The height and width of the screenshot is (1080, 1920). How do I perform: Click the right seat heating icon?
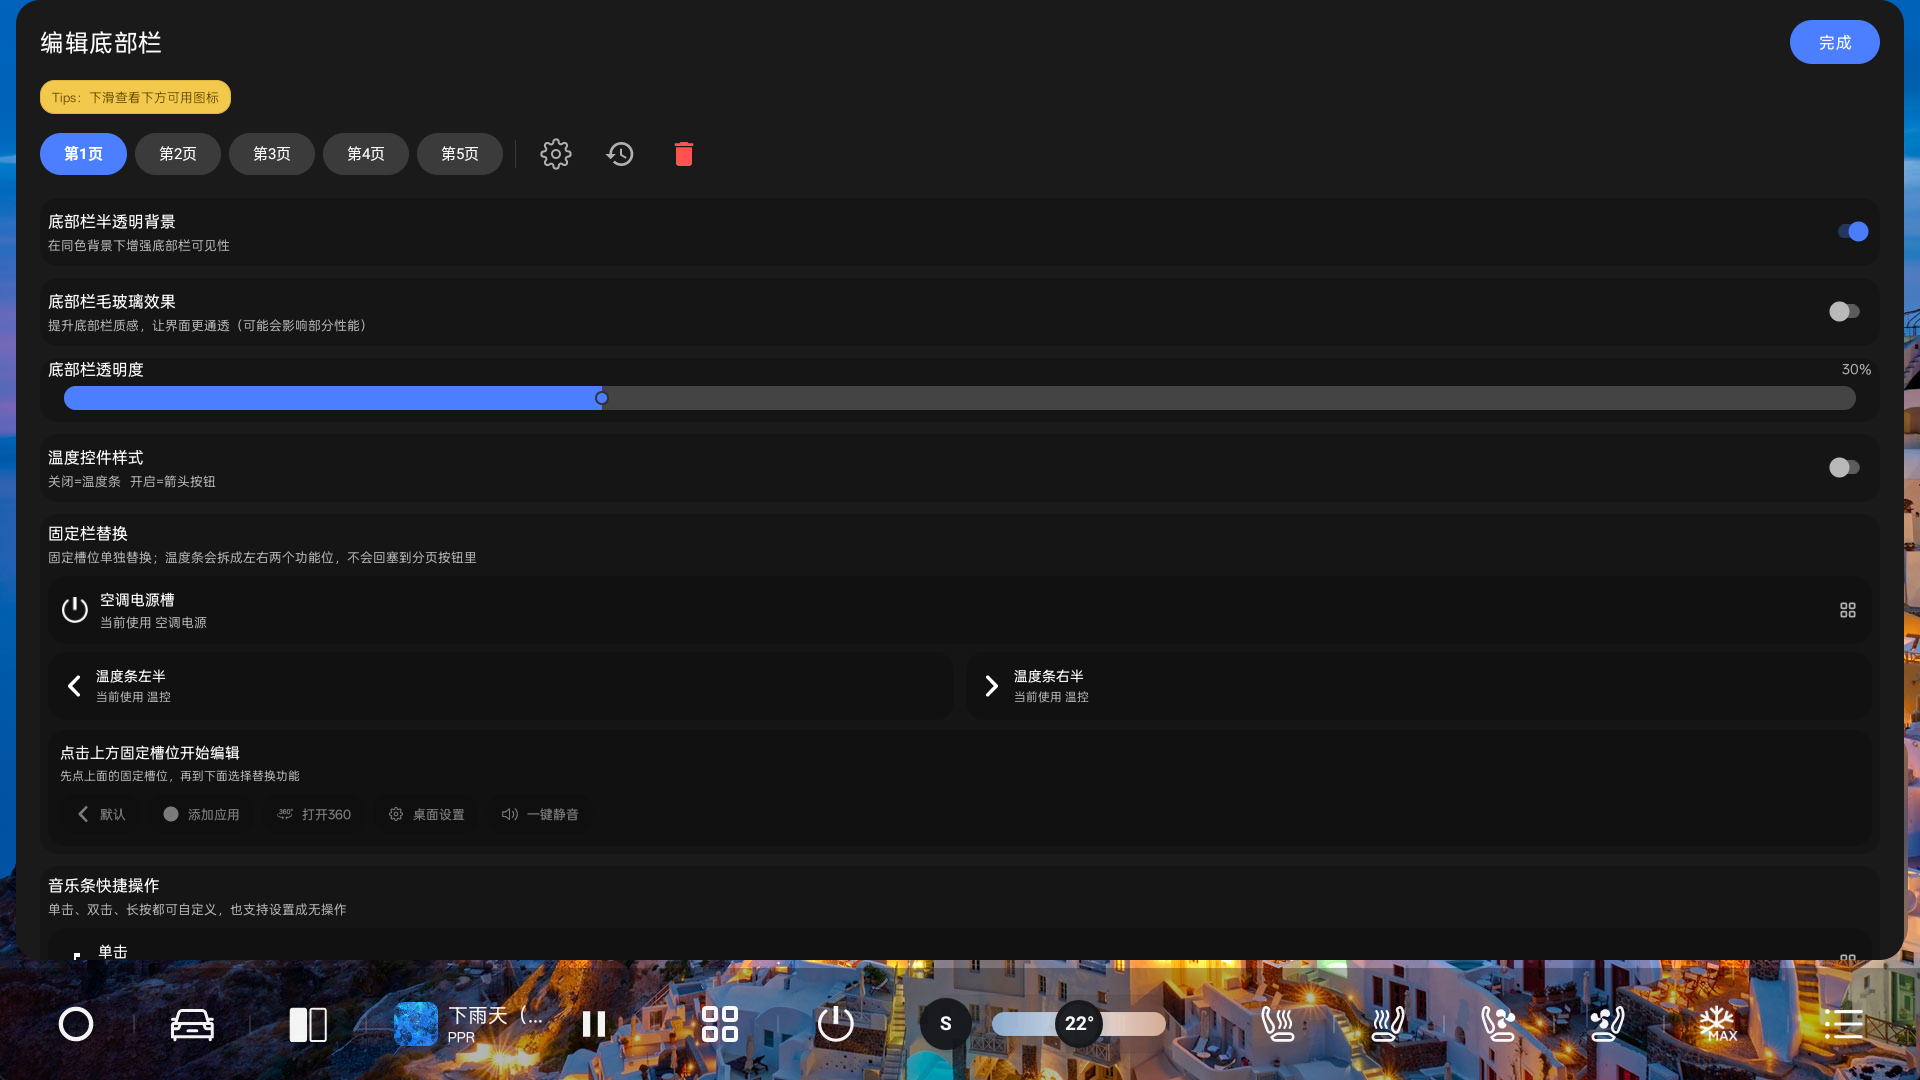(1388, 1024)
